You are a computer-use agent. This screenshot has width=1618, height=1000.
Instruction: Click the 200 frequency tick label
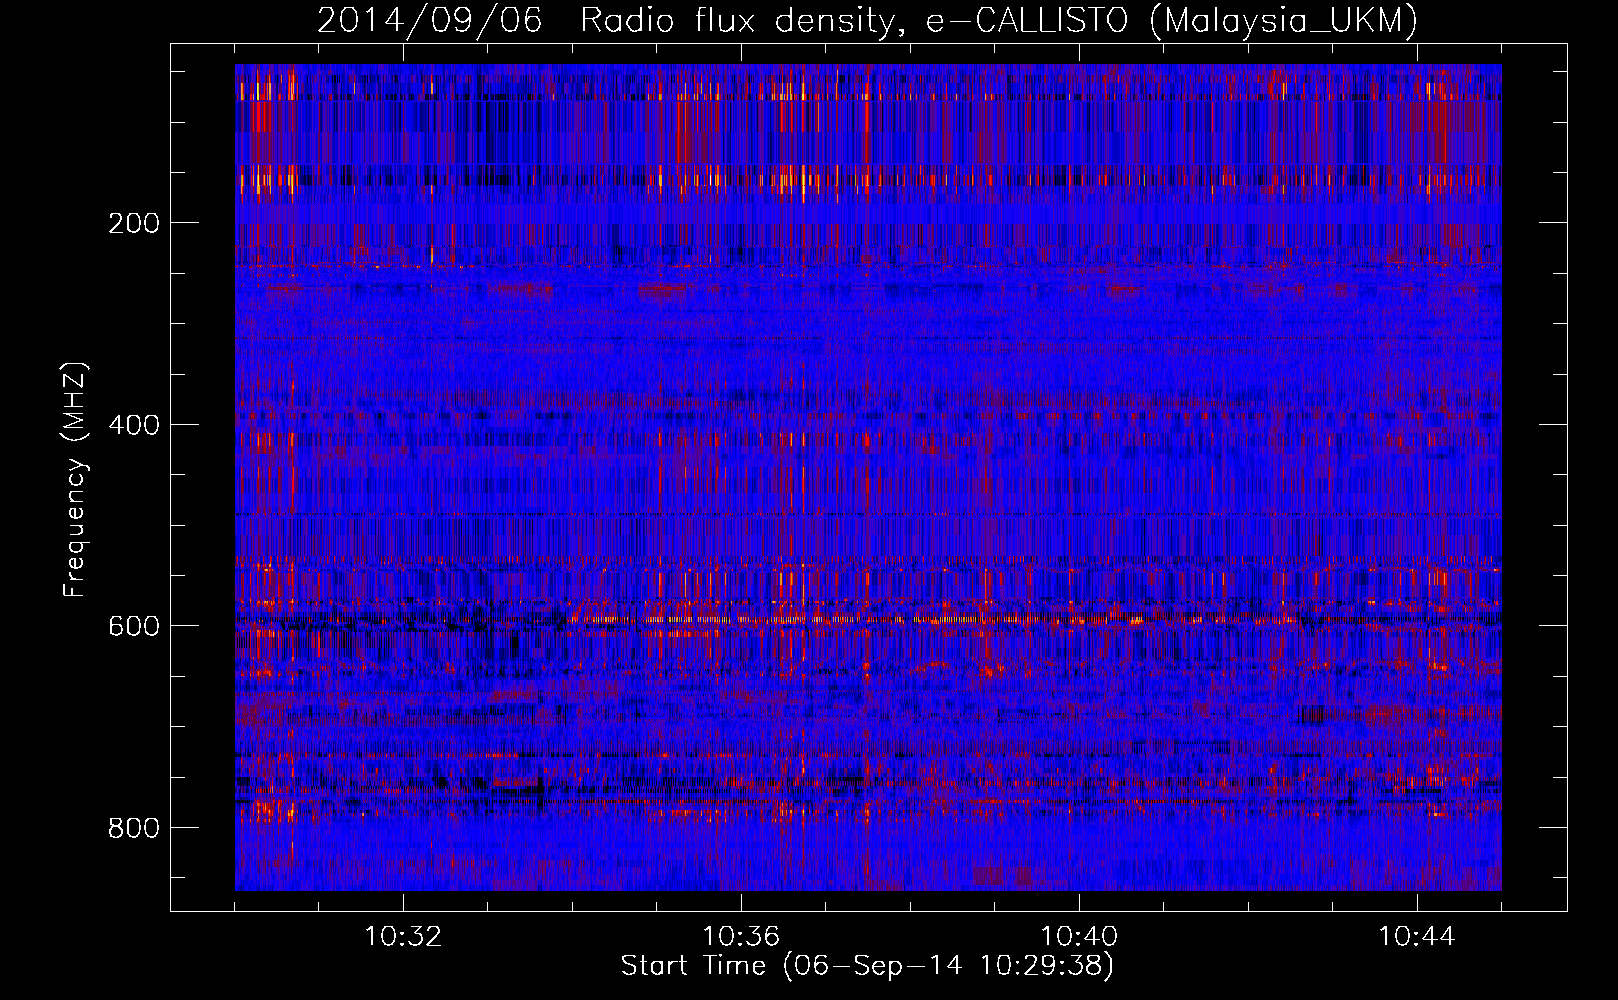133,223
